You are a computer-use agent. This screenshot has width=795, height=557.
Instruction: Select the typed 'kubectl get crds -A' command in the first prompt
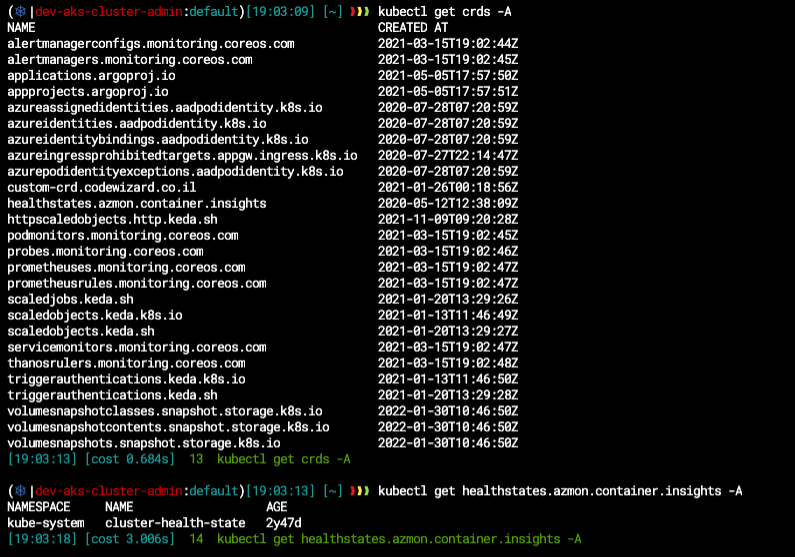click(445, 11)
